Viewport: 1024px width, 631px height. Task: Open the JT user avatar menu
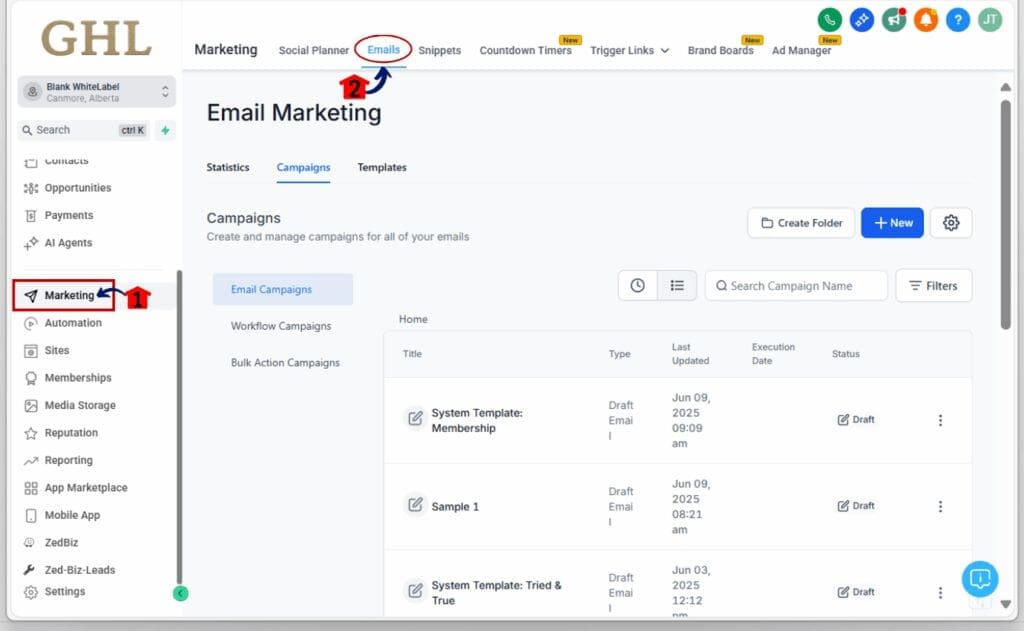click(990, 20)
